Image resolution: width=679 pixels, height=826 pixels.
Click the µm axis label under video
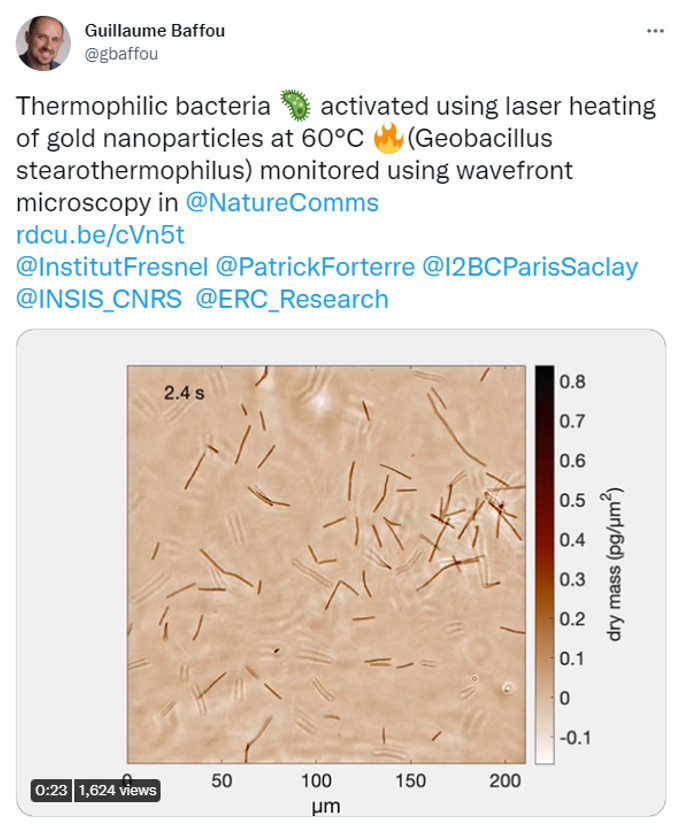pyautogui.click(x=325, y=804)
